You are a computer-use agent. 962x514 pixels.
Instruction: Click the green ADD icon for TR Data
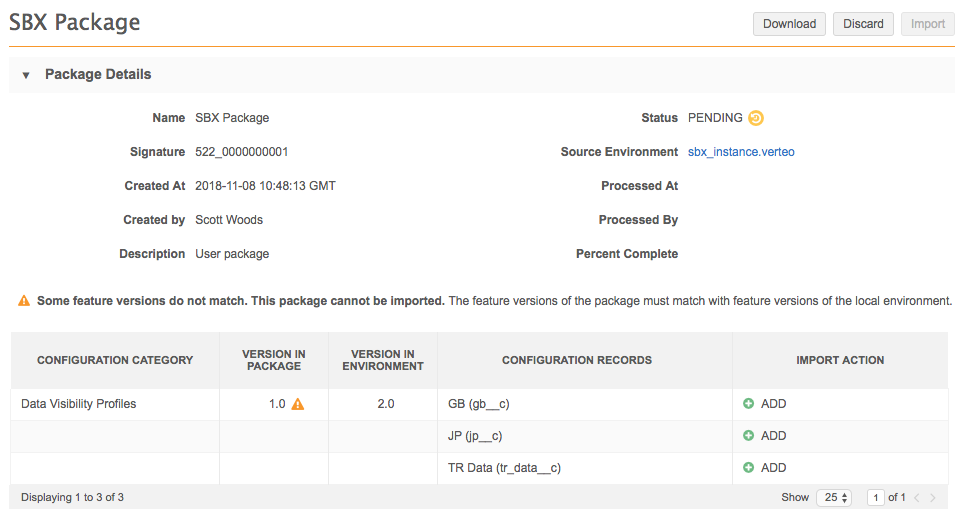[x=748, y=468]
